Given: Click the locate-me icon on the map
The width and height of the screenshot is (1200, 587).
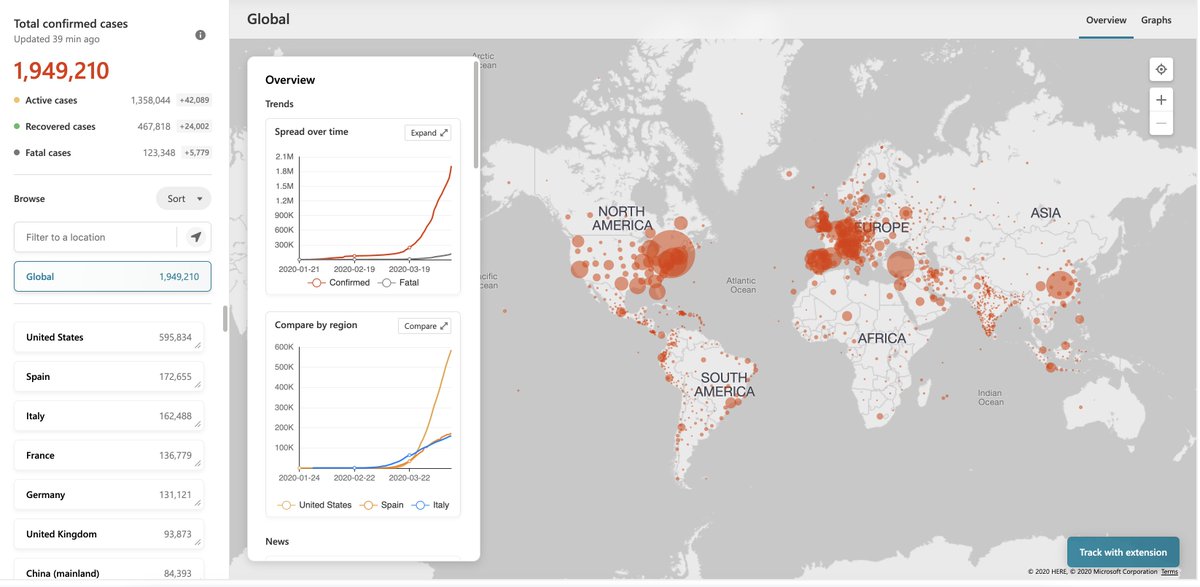Looking at the screenshot, I should coord(1160,68).
